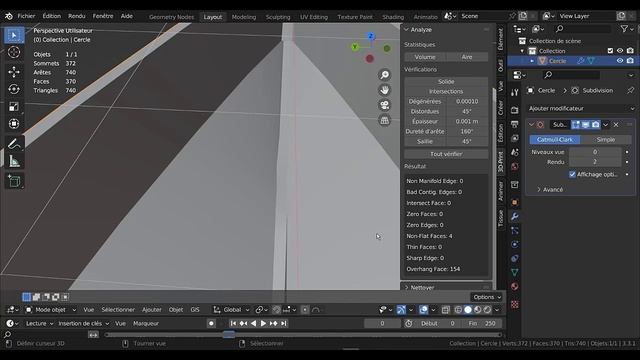
Task: Open the Mode objet dropdown
Action: (x=51, y=310)
